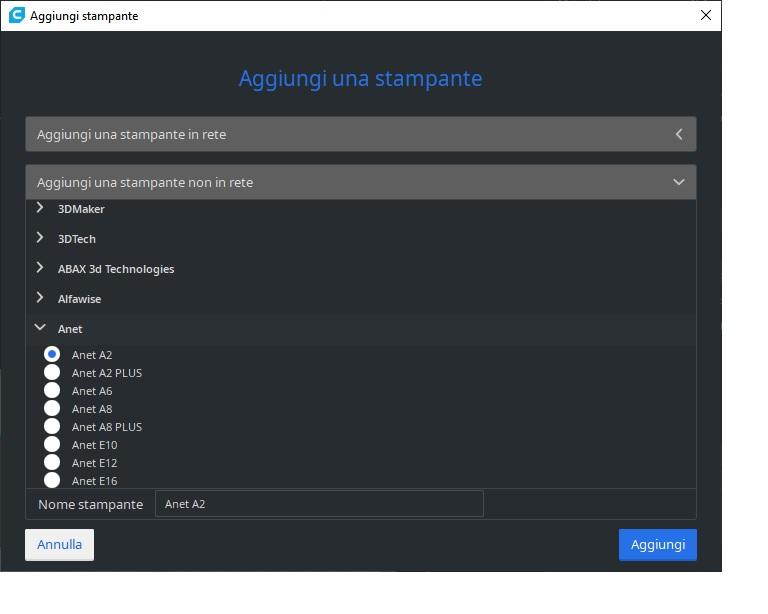
Task: Click the 3DMaker tree label
Action: pos(81,209)
